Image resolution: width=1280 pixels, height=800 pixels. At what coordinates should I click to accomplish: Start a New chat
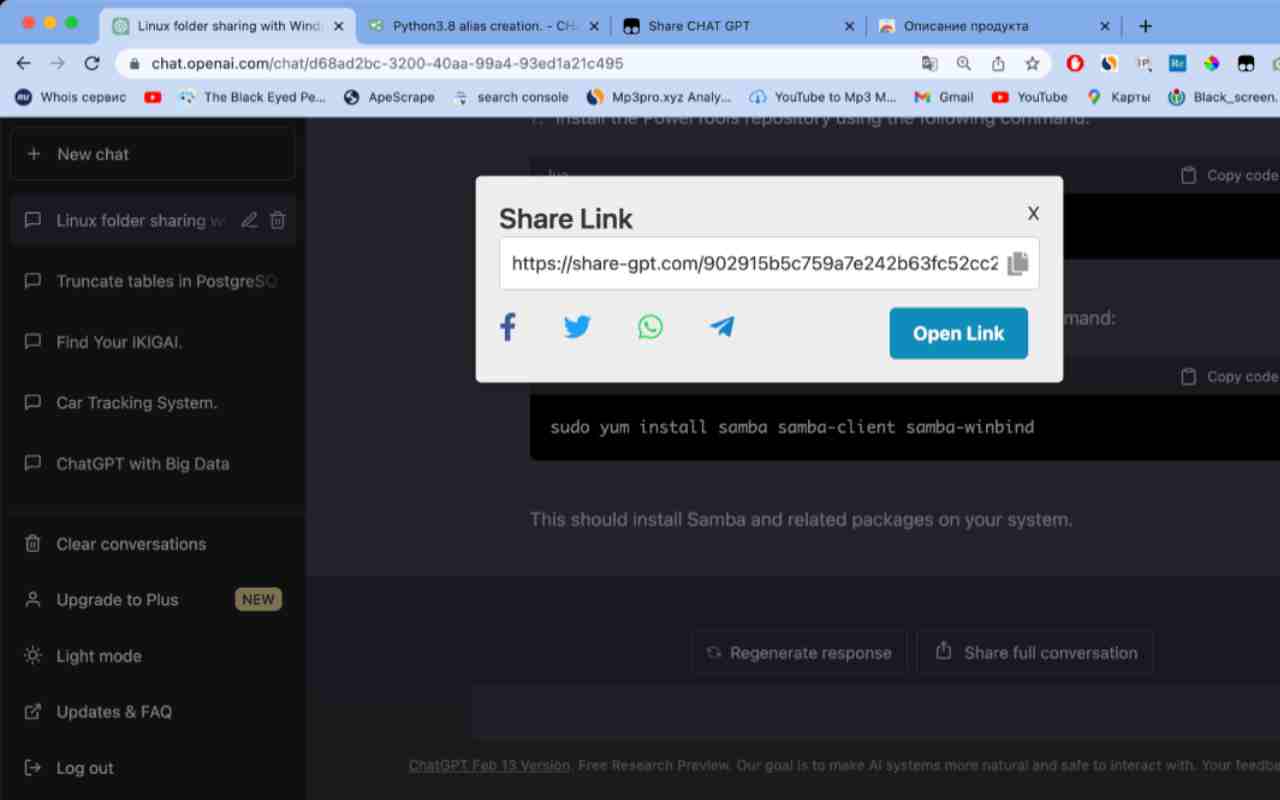(93, 154)
